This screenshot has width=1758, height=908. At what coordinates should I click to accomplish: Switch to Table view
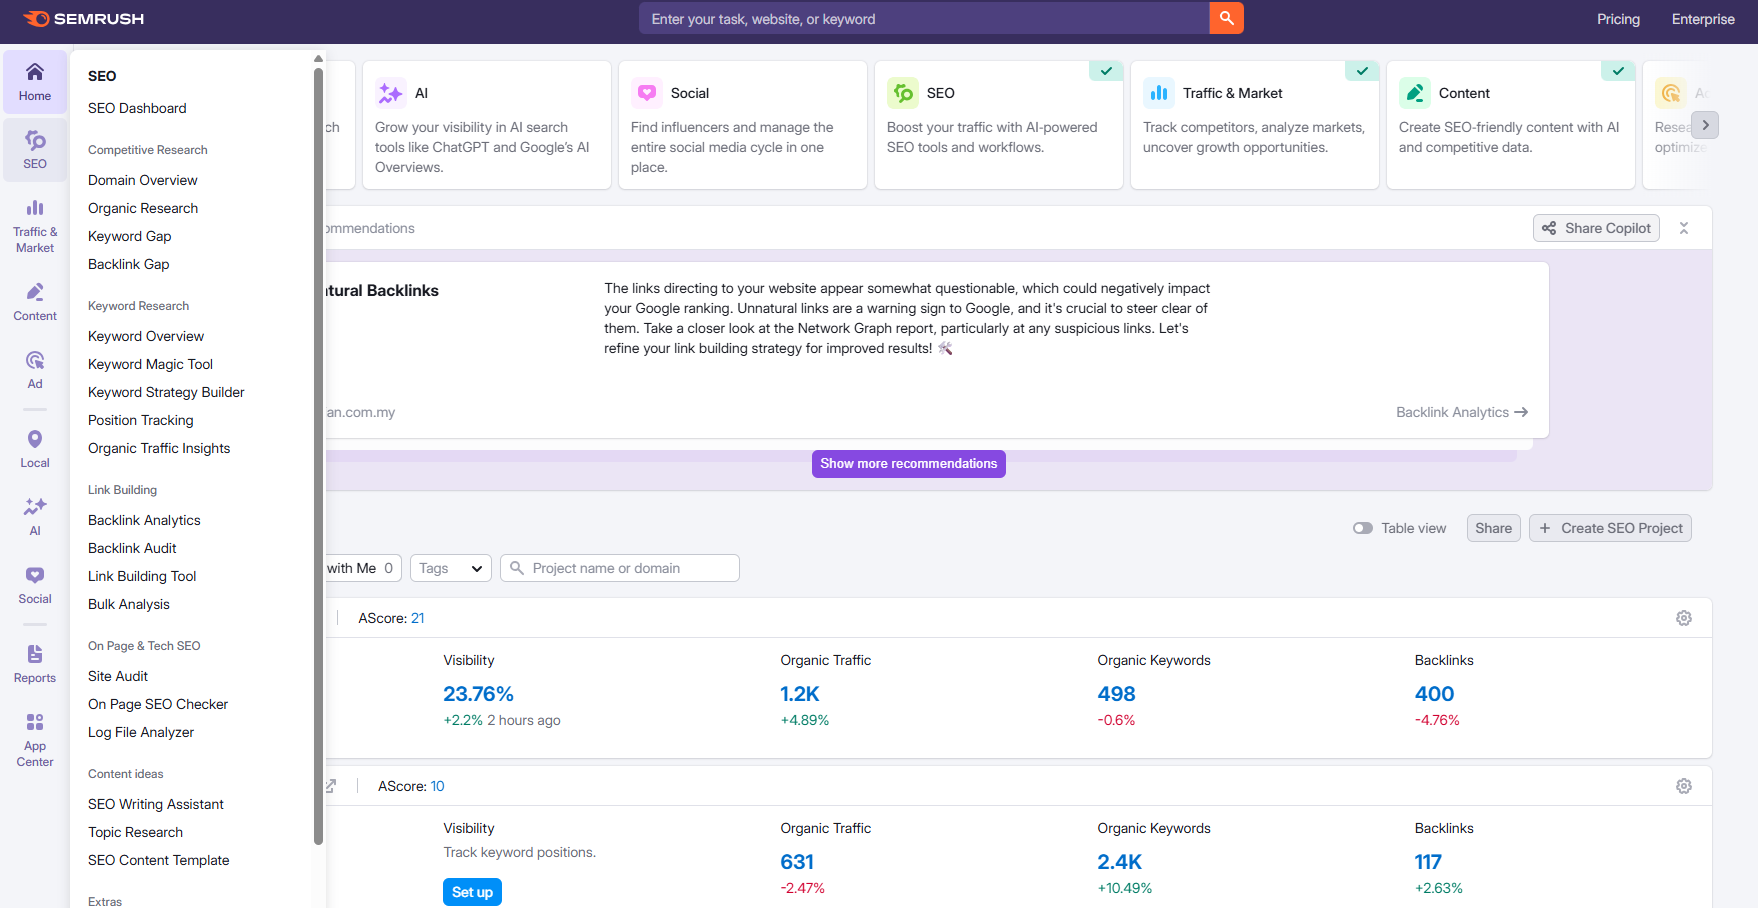pyautogui.click(x=1363, y=527)
